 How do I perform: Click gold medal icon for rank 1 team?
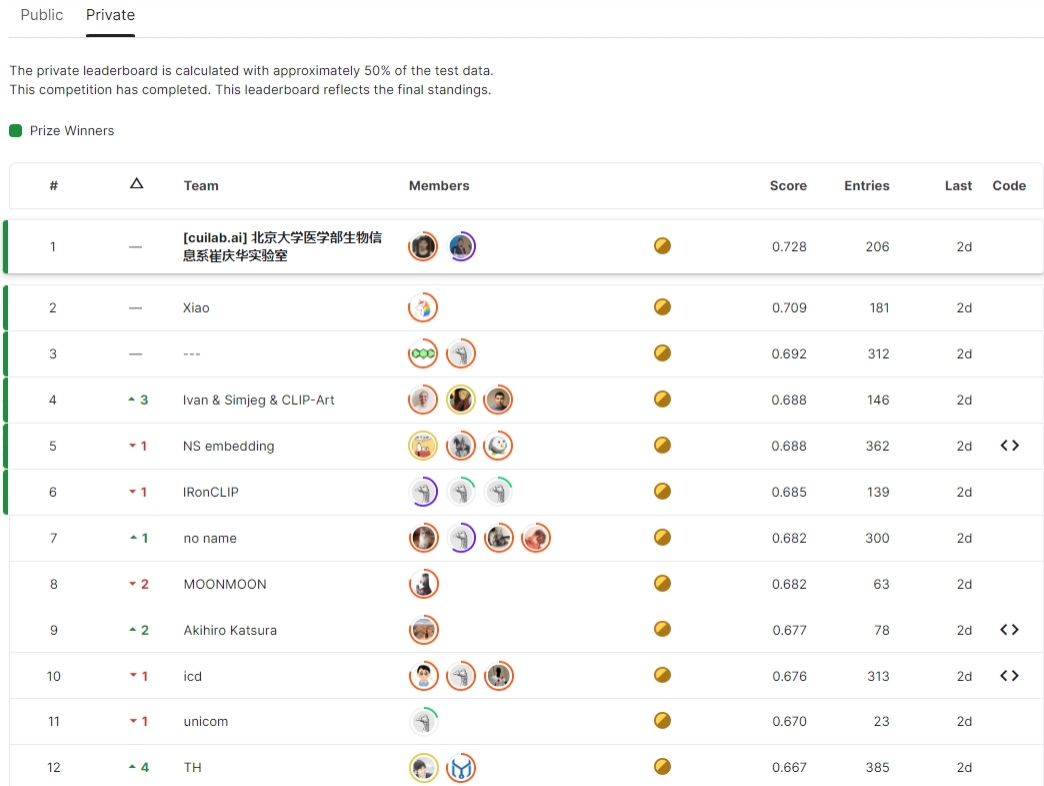coord(662,246)
